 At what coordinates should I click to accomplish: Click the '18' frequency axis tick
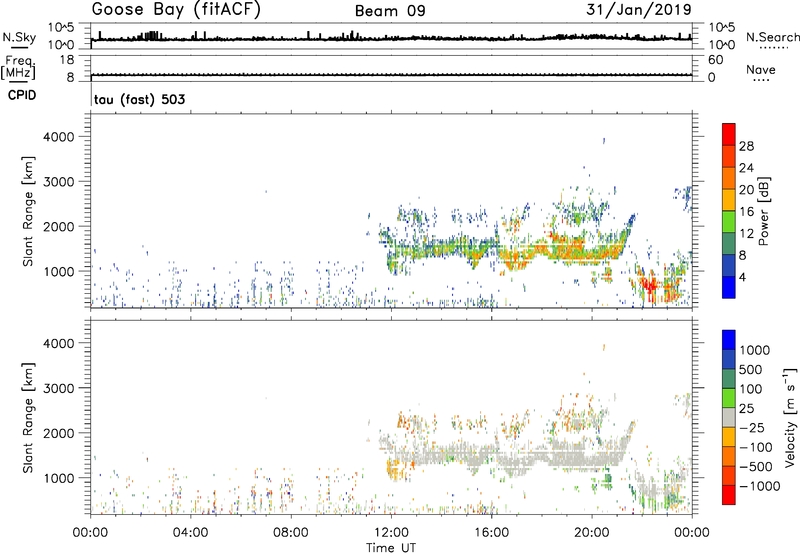pyautogui.click(x=68, y=60)
